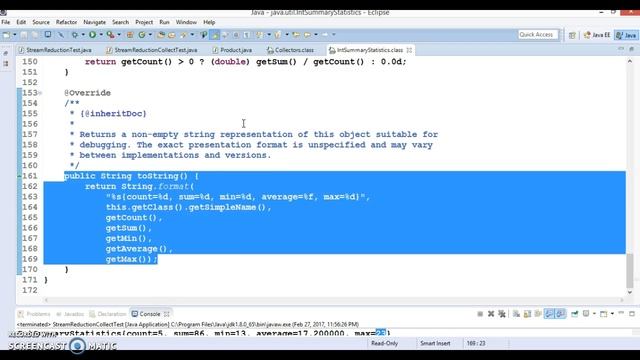Open the Back history dropdown arrow
Screen dimensions: 640x360
tap(316, 35)
